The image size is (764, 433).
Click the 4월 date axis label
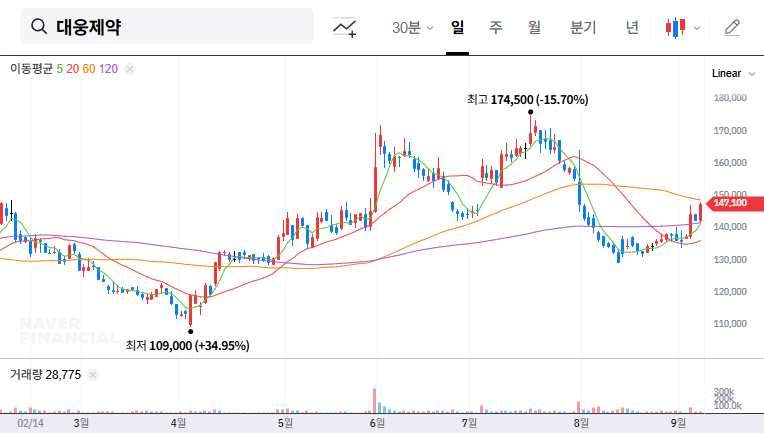coord(178,423)
